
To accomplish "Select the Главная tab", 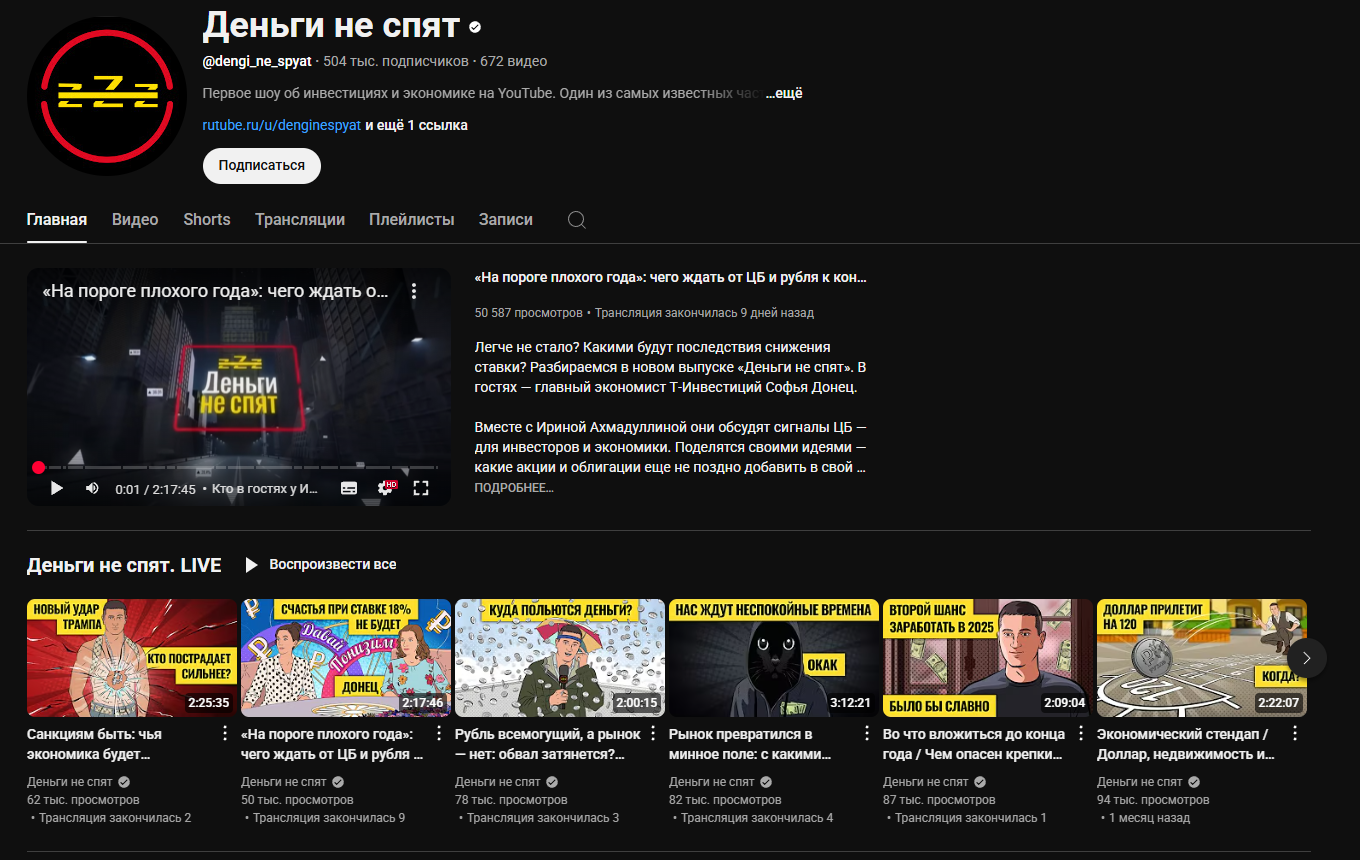I will (57, 220).
